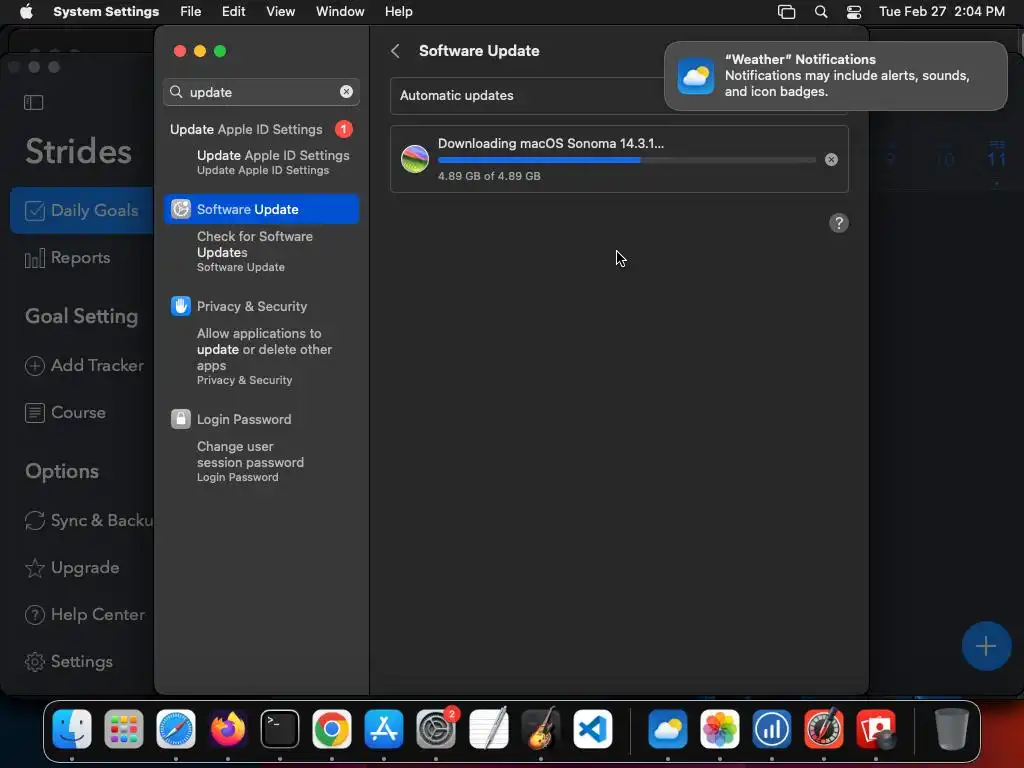Open Launchpad in the Dock
Viewport: 1024px width, 768px height.
123,729
